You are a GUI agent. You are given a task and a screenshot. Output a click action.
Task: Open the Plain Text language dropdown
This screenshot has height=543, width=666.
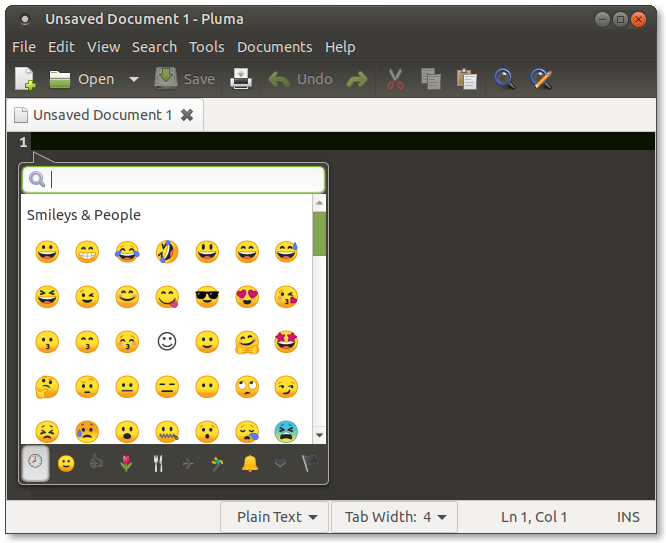pyautogui.click(x=277, y=517)
